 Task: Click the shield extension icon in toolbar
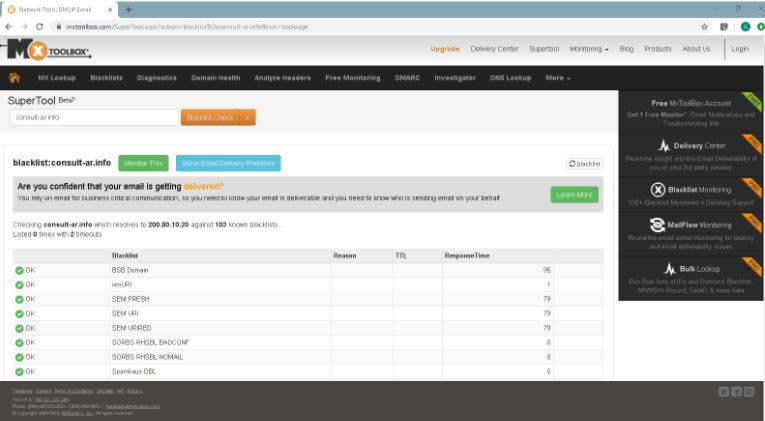pyautogui.click(x=724, y=27)
